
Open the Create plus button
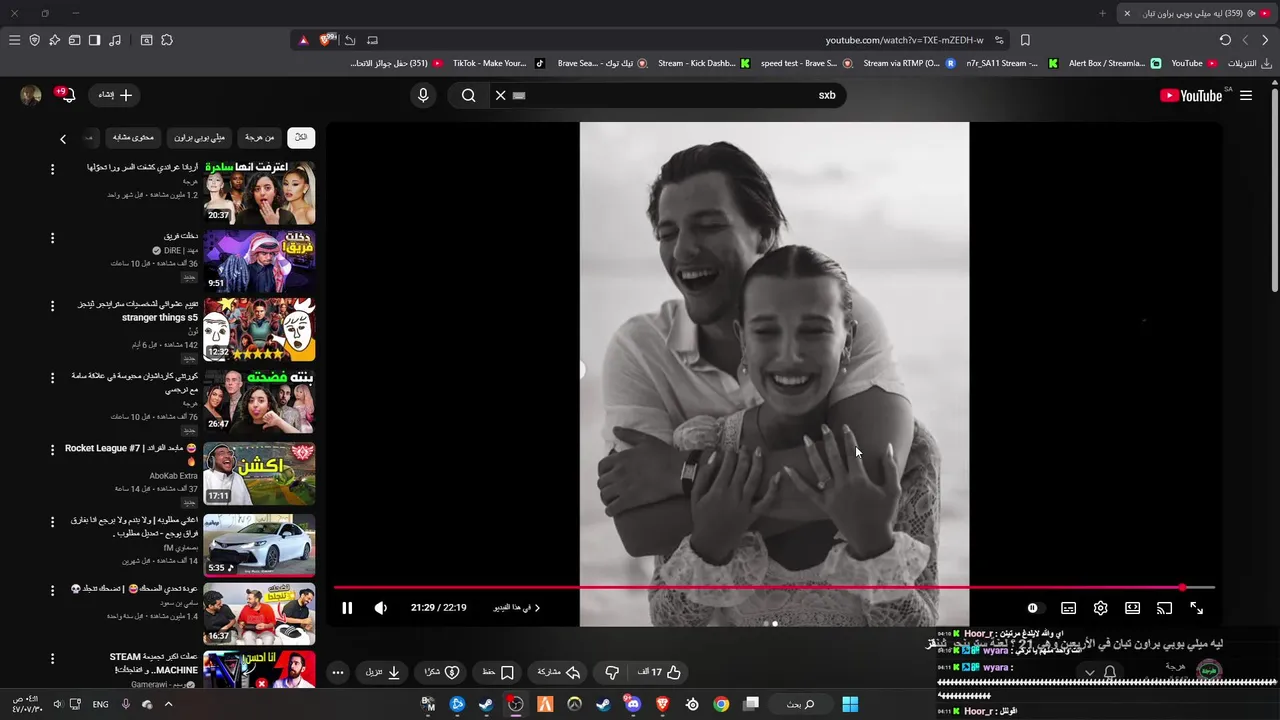[115, 95]
